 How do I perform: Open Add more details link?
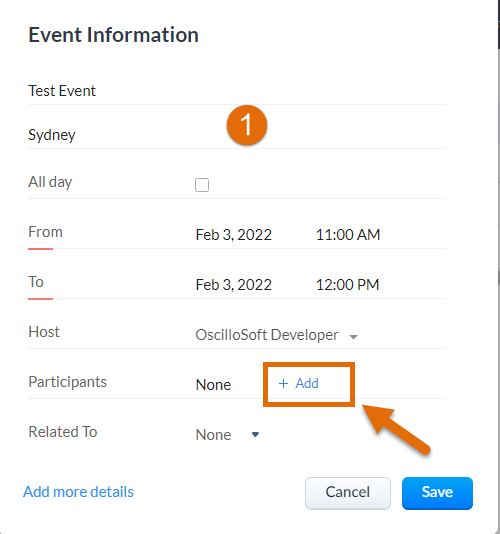(x=78, y=492)
